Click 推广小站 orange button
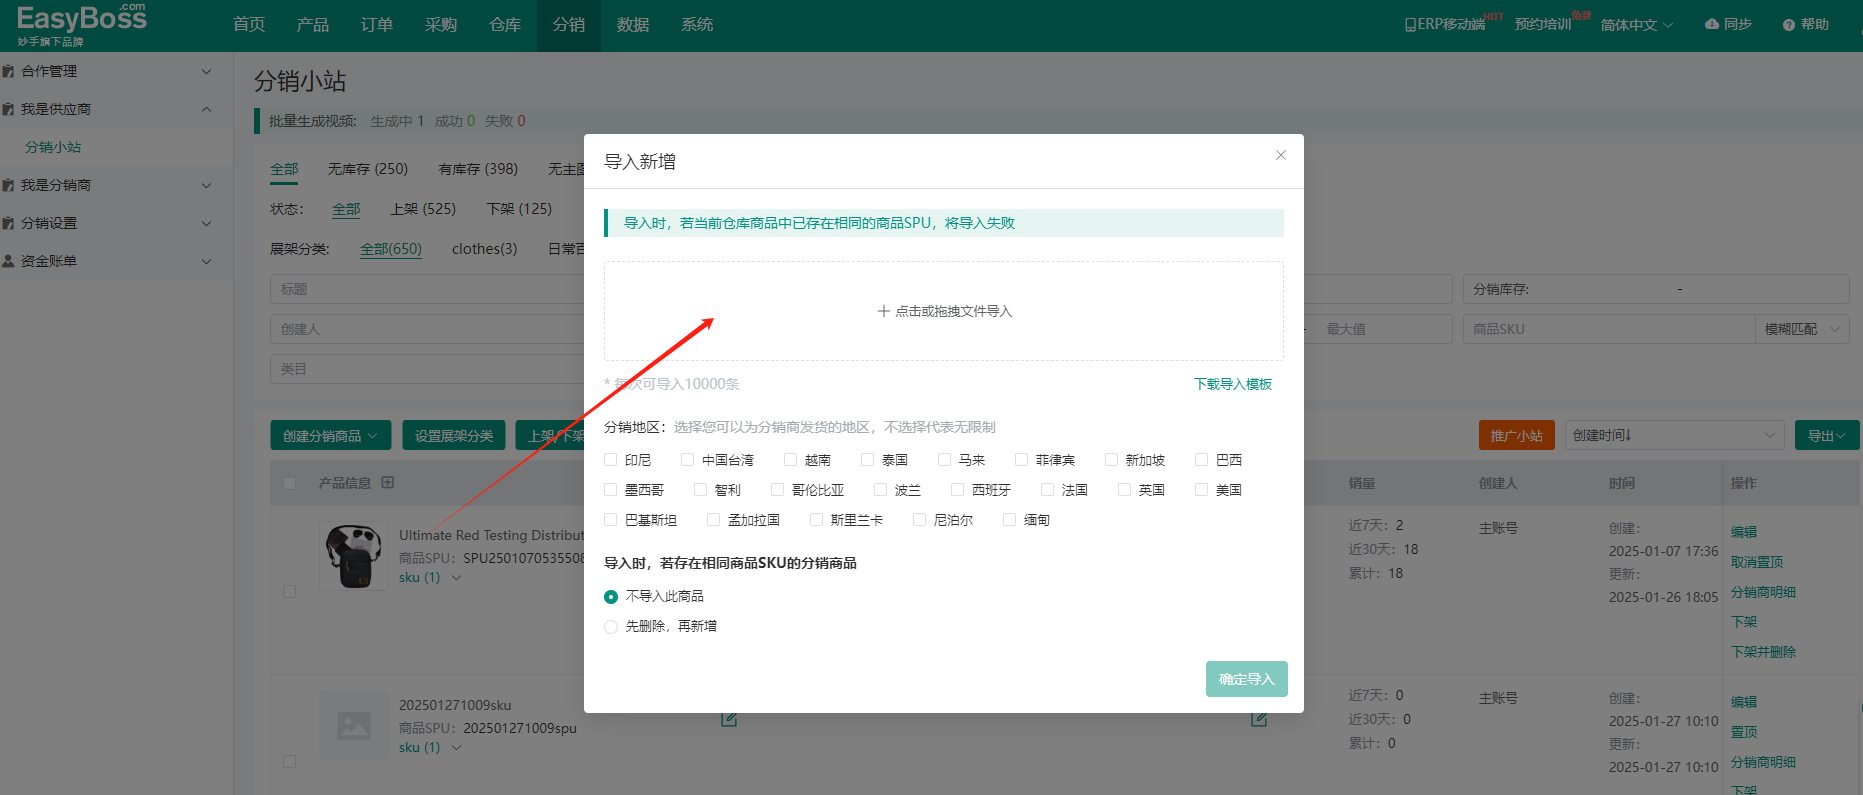The image size is (1863, 795). [1516, 436]
